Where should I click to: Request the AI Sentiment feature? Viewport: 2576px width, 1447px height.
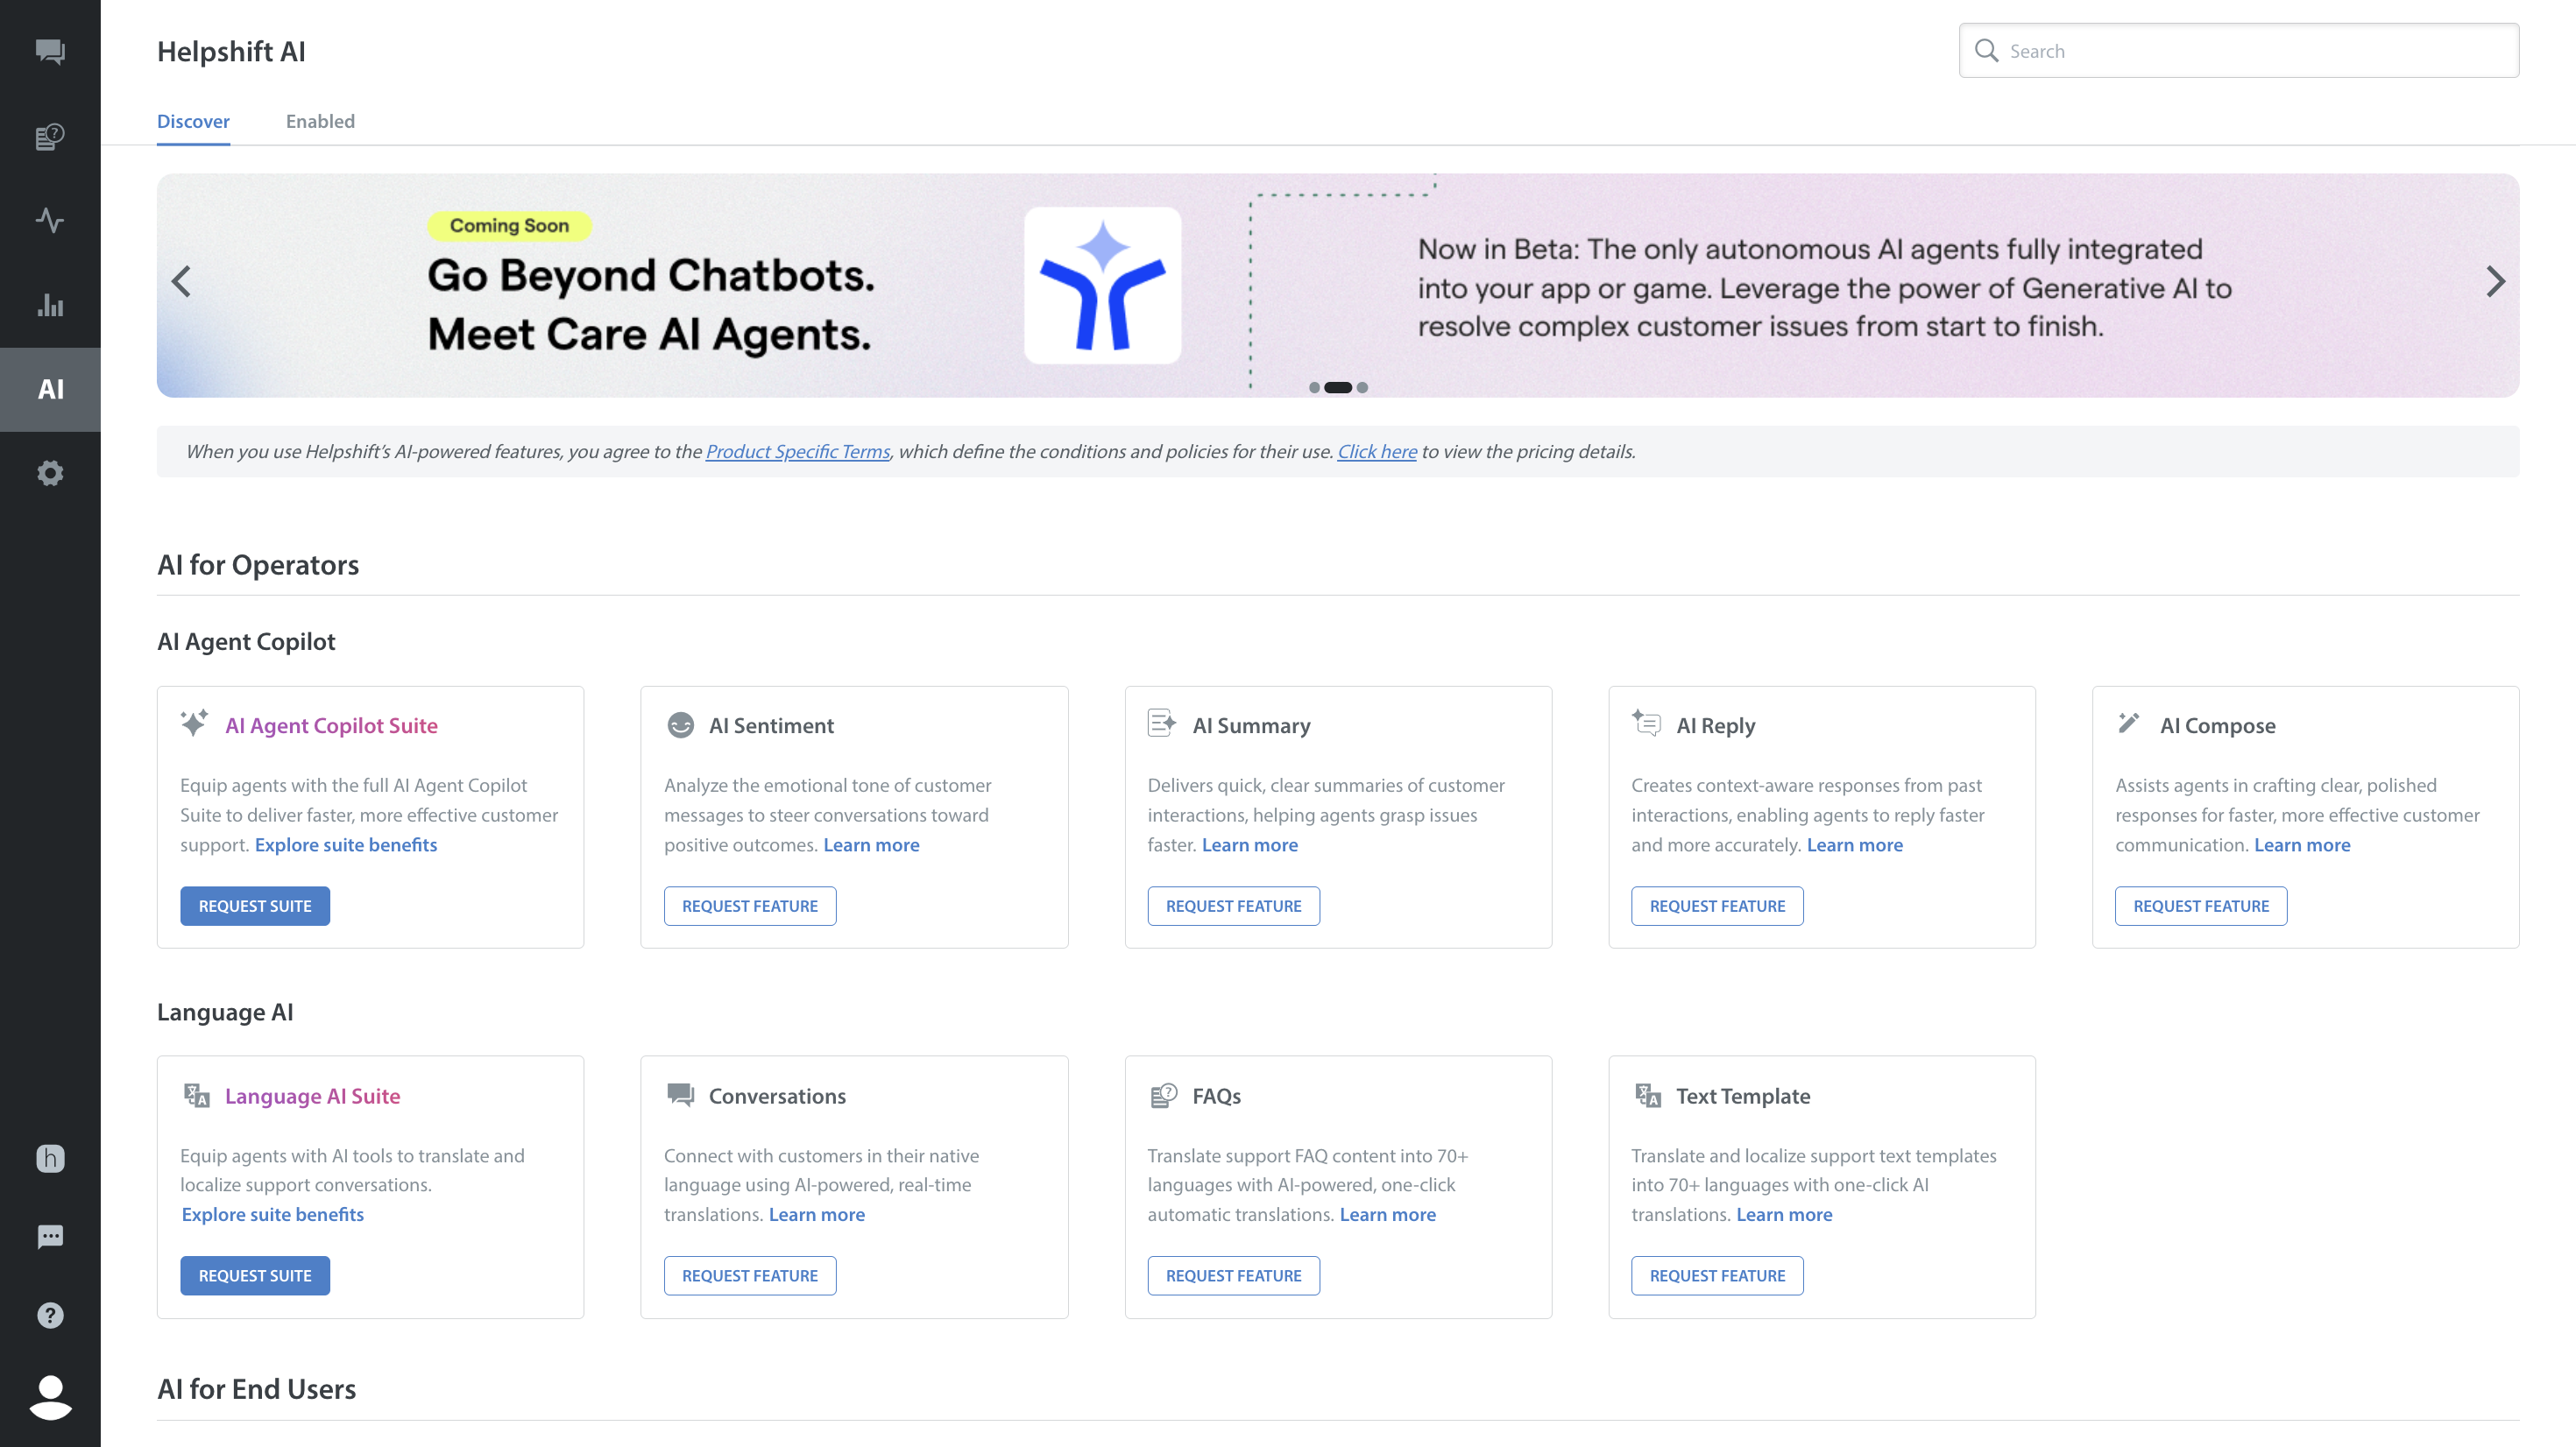tap(749, 906)
